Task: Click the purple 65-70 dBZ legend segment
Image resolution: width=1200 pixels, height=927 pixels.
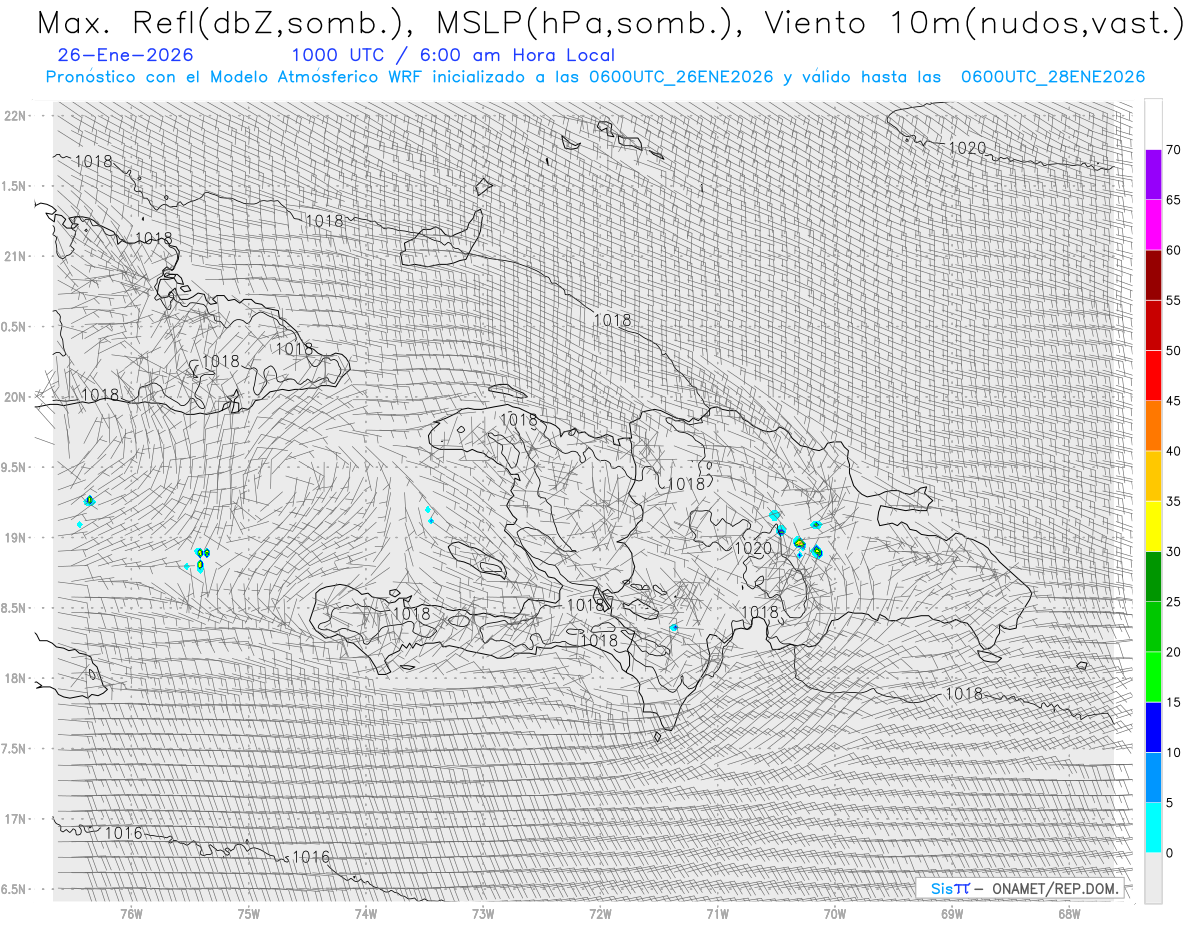Action: [x=1153, y=175]
